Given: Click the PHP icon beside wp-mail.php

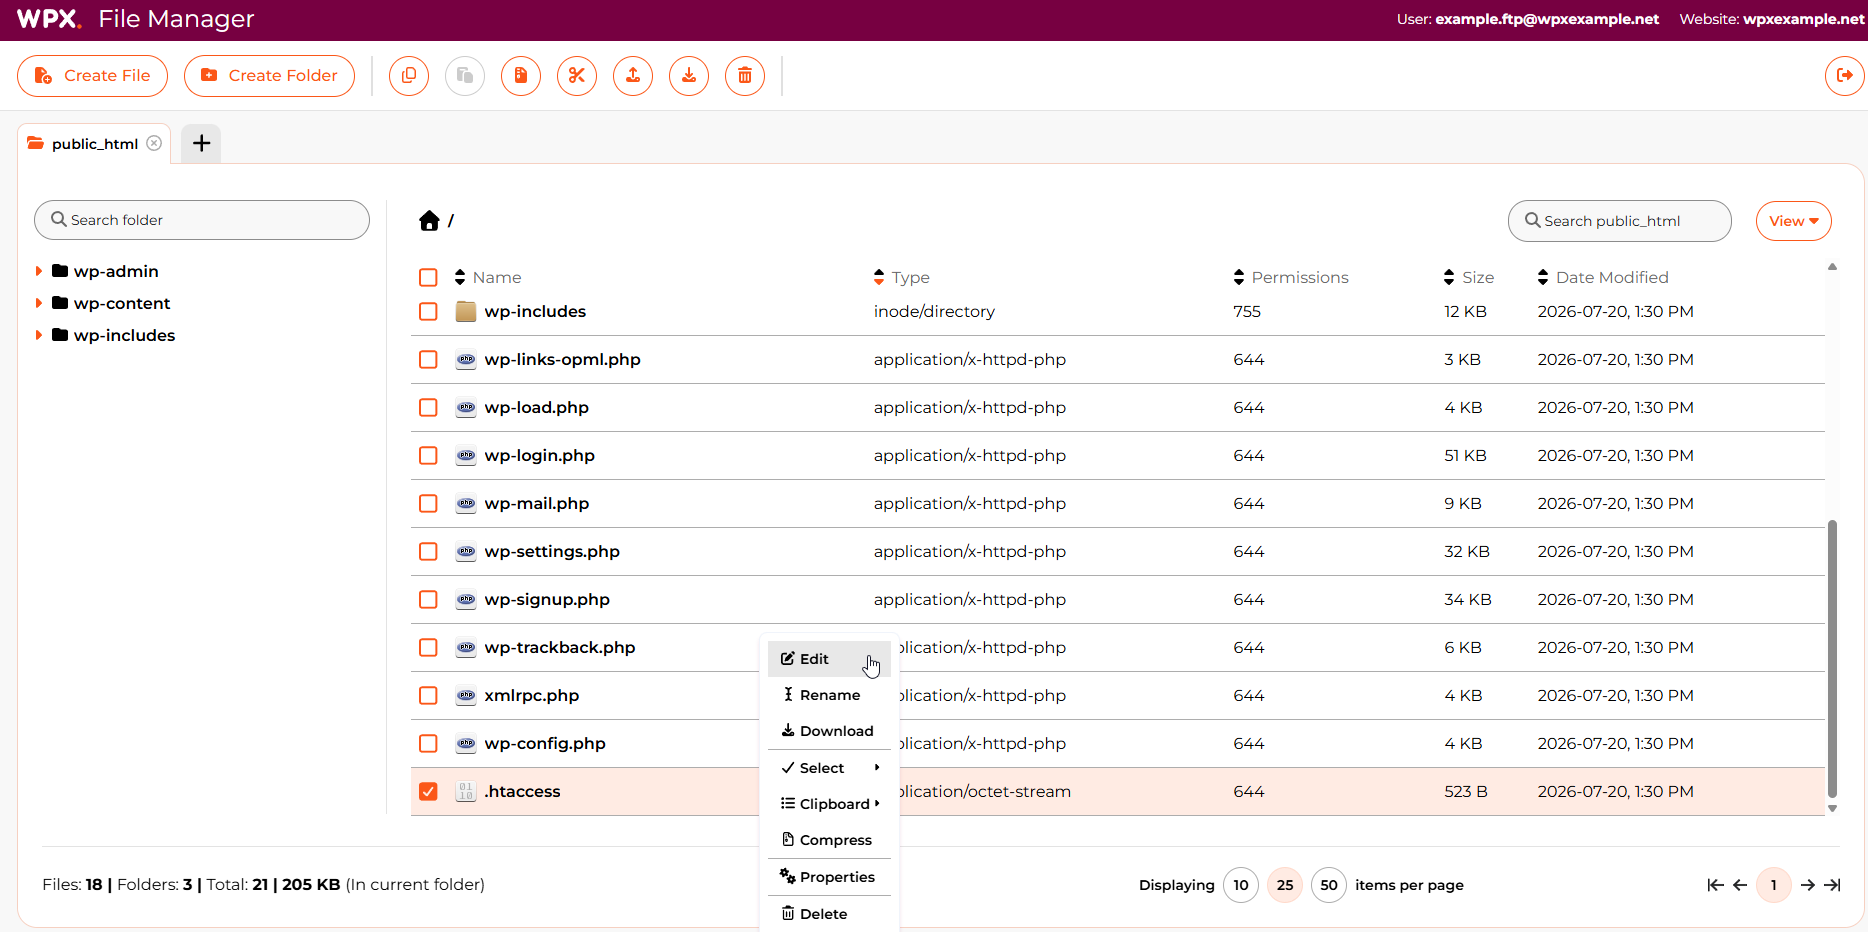Looking at the screenshot, I should (x=466, y=504).
